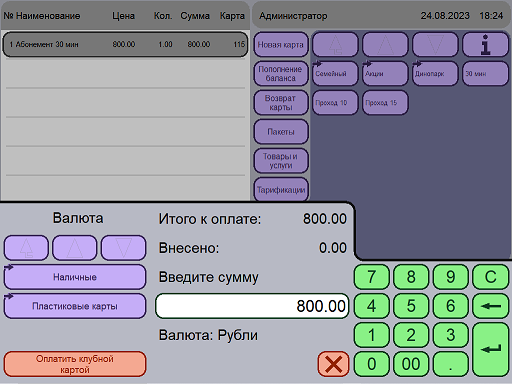Expand the Пластиковые карты payment group
Viewport: 512px width, 384px height.
[75, 306]
